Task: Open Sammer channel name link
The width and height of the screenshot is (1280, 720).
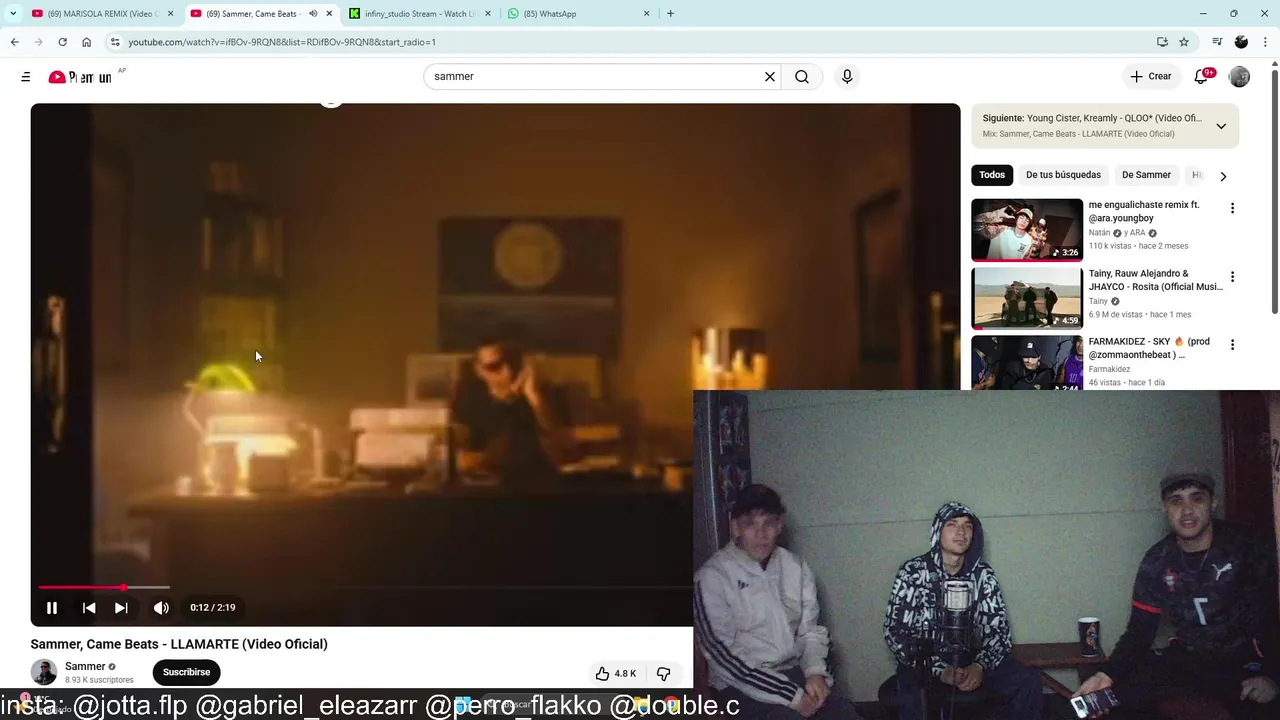Action: 85,667
